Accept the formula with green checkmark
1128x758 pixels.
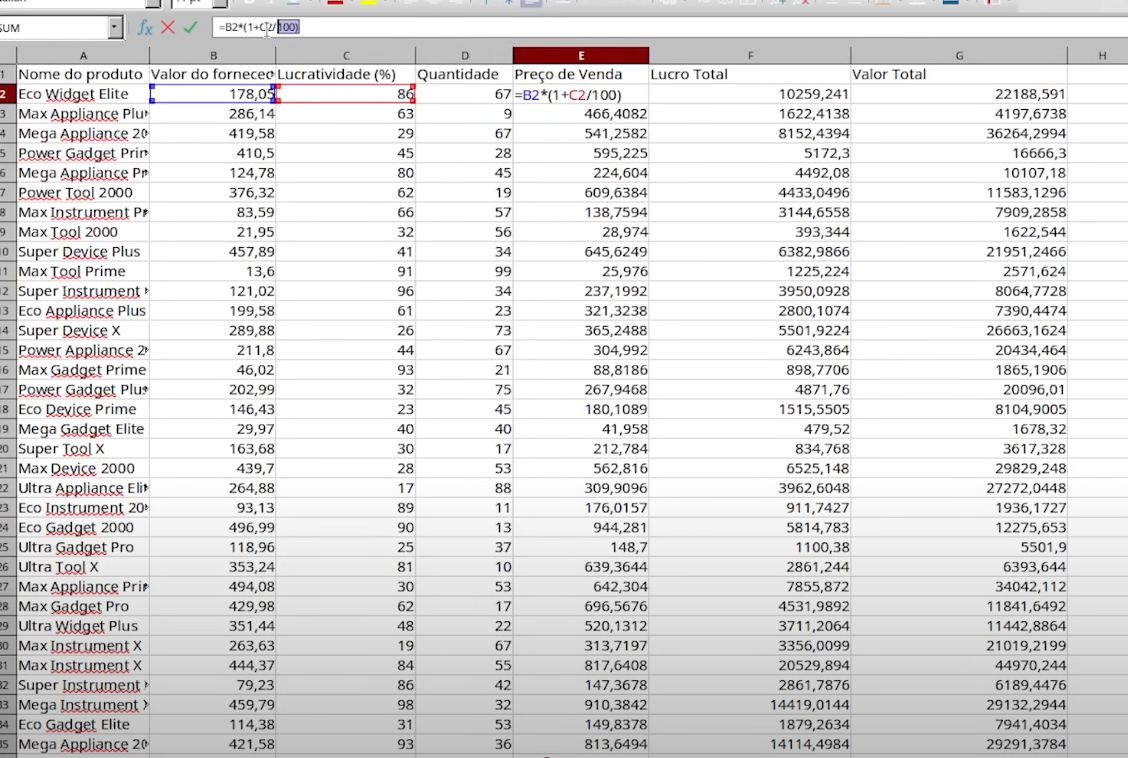click(x=190, y=27)
